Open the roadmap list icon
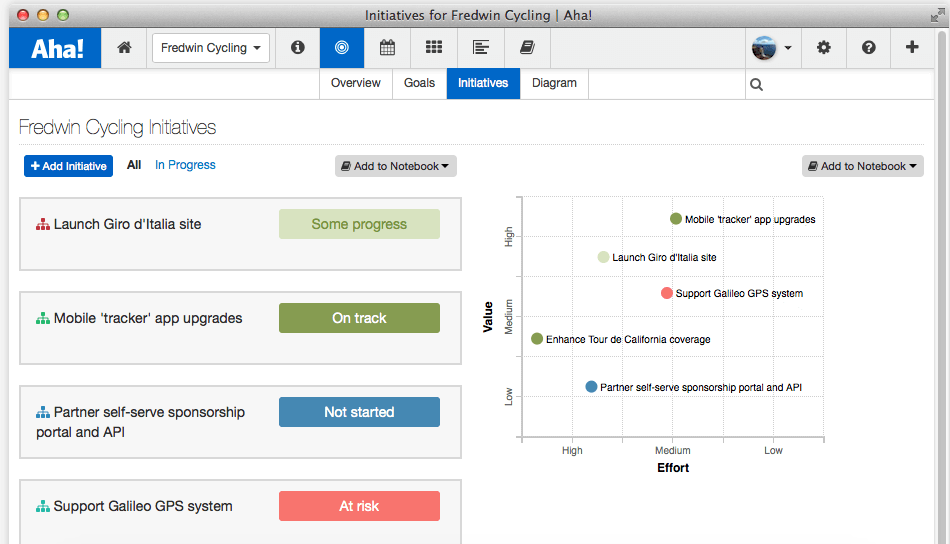 pyautogui.click(x=481, y=47)
